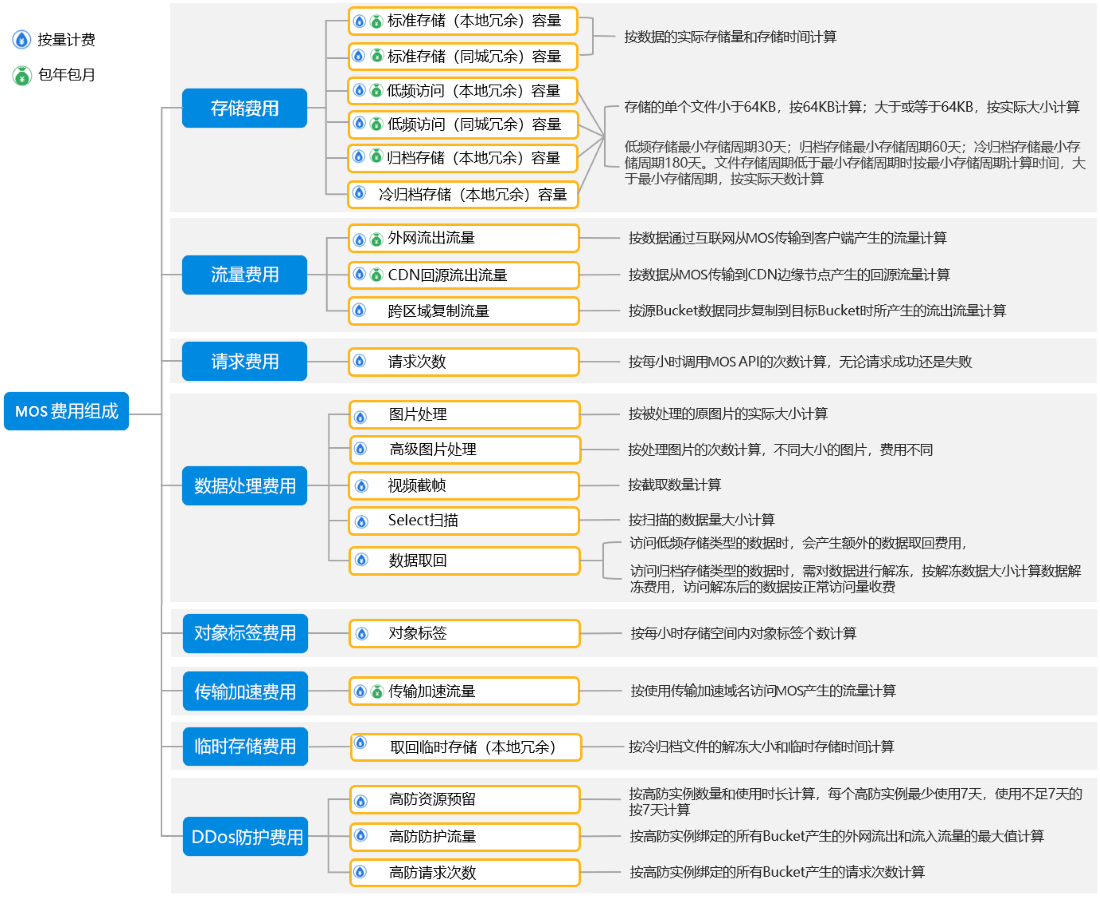The image size is (1100, 900).
Task: Select the MOS 费用组成 root node
Action: [x=67, y=411]
